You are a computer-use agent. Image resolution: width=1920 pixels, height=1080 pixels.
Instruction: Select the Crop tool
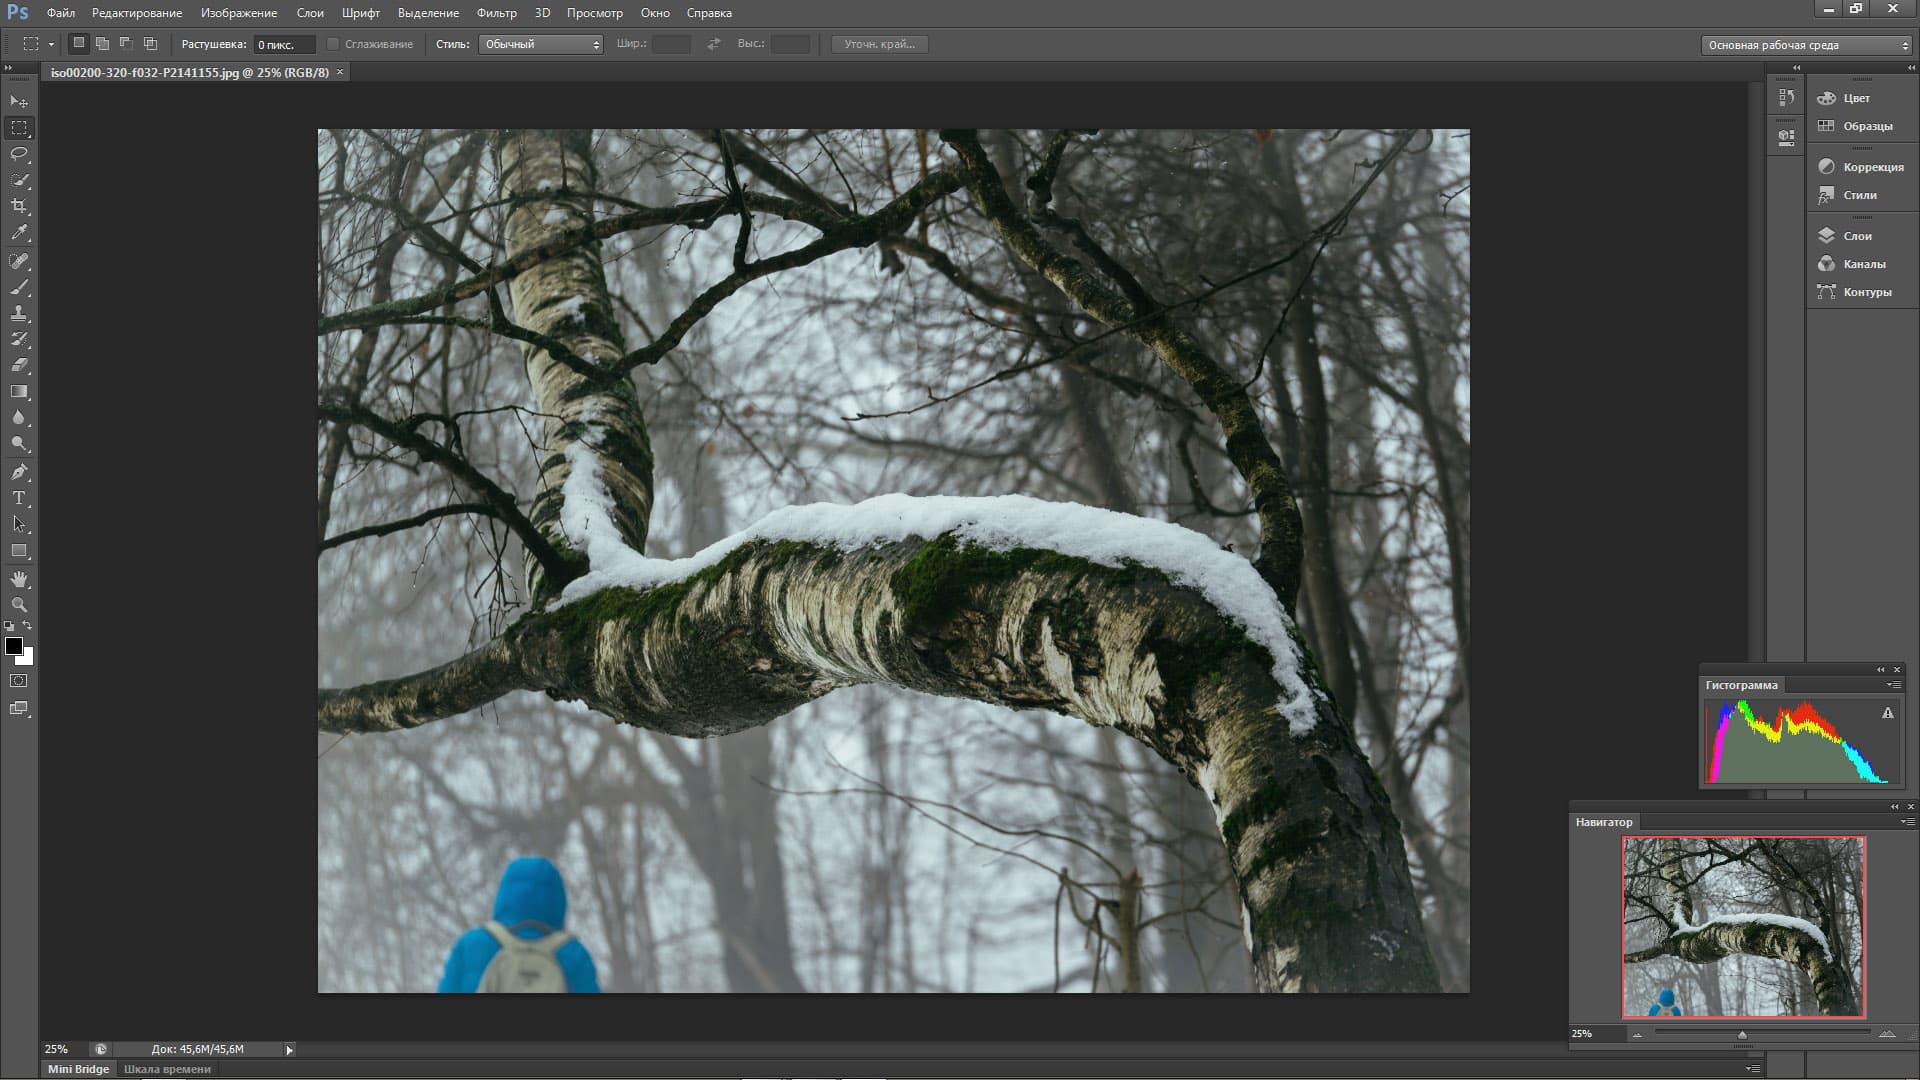click(19, 206)
